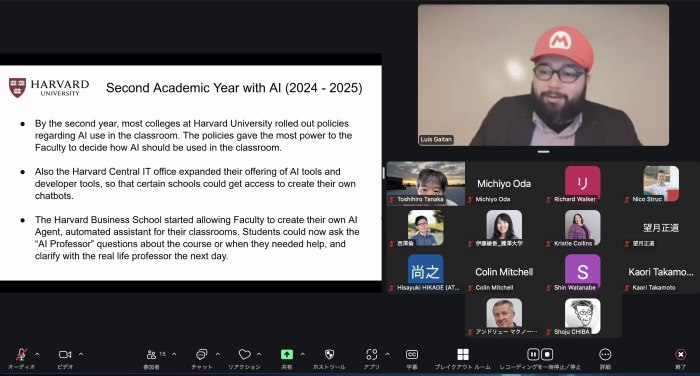Image resolution: width=700 pixels, height=376 pixels.
Task: Open video options chevron
Action: click(81, 354)
